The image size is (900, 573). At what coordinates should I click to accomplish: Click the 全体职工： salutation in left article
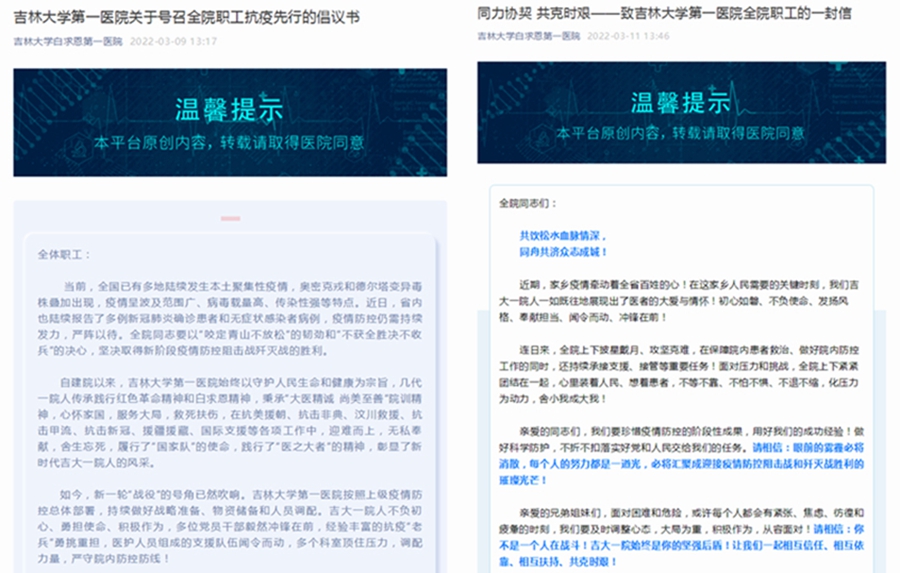64,255
